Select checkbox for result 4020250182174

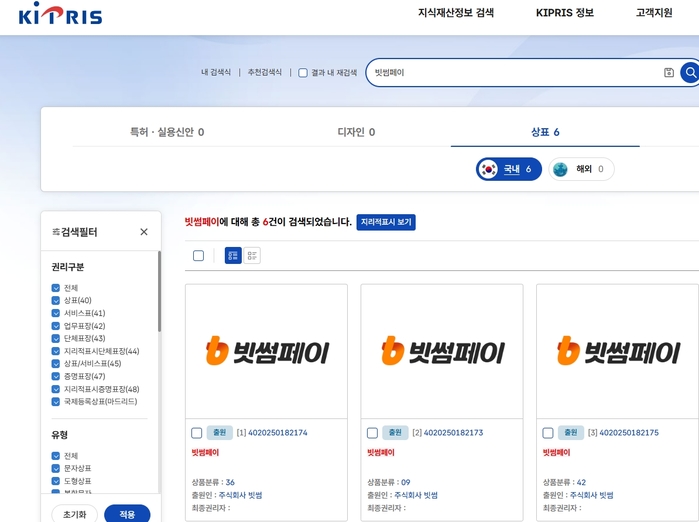tap(196, 433)
